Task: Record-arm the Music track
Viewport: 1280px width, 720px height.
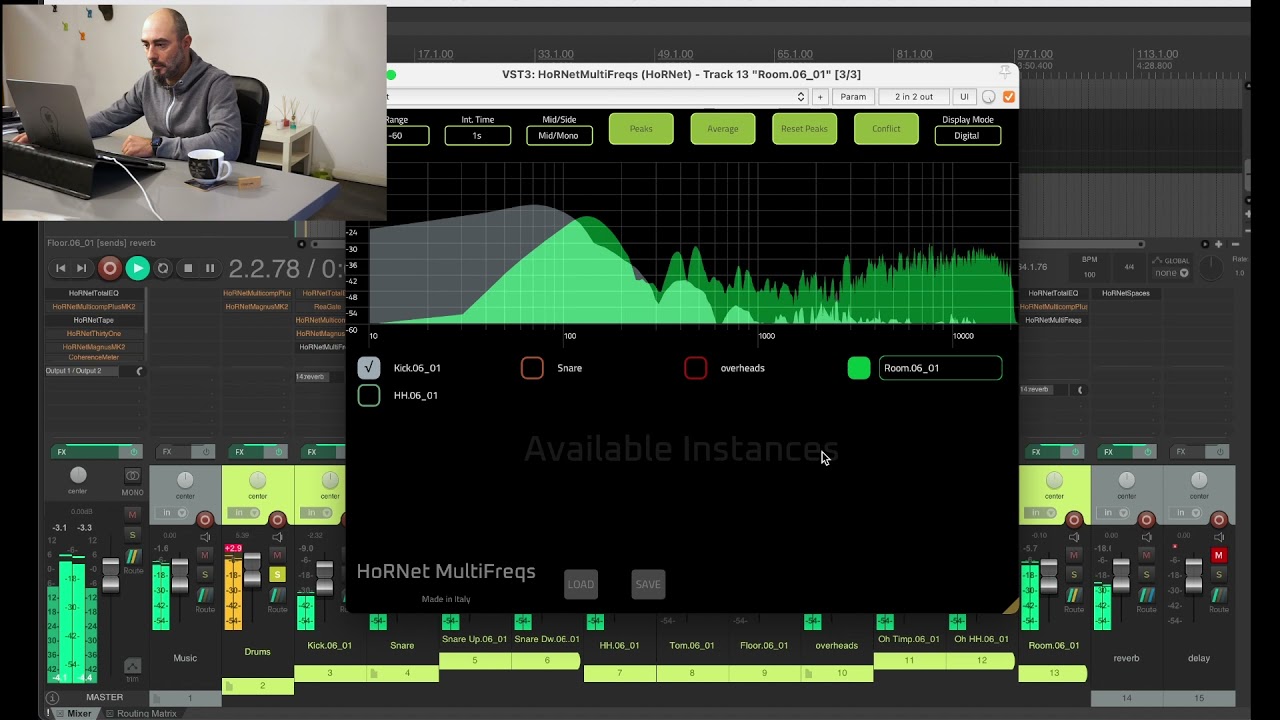Action: [x=205, y=519]
